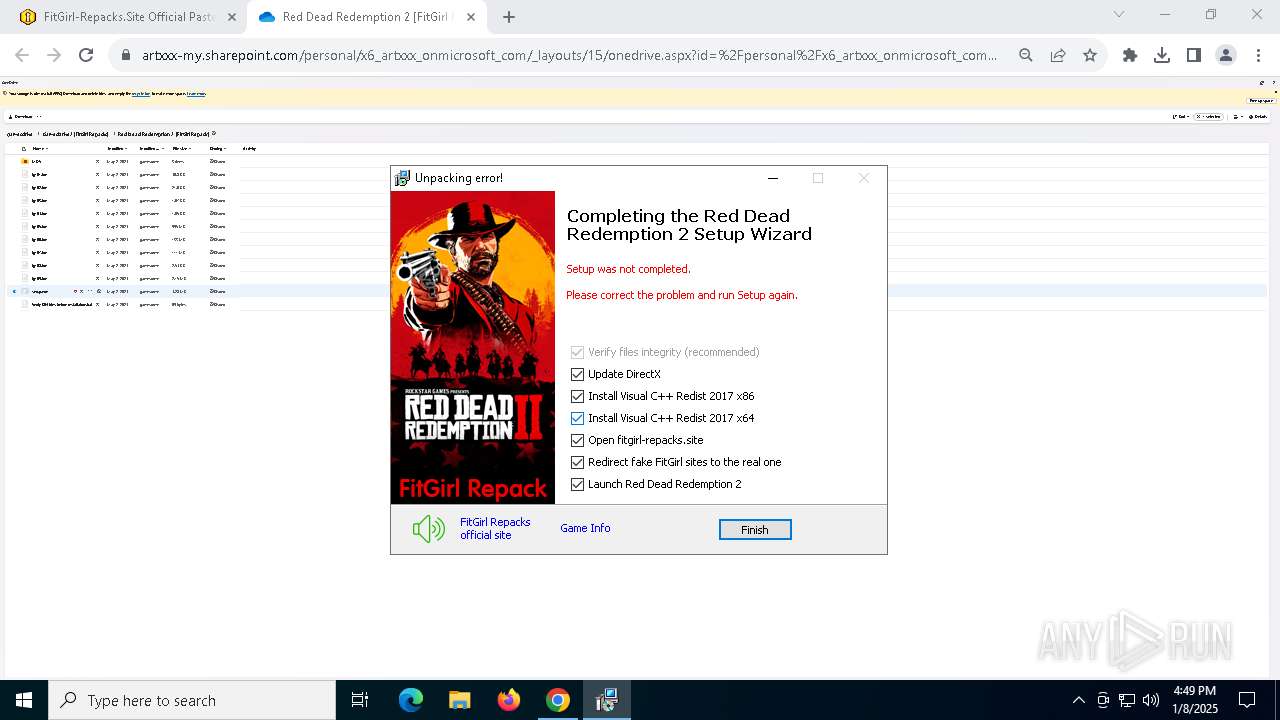Open Chrome three-dot menu
Screen dimensions: 1280x720
1258,56
